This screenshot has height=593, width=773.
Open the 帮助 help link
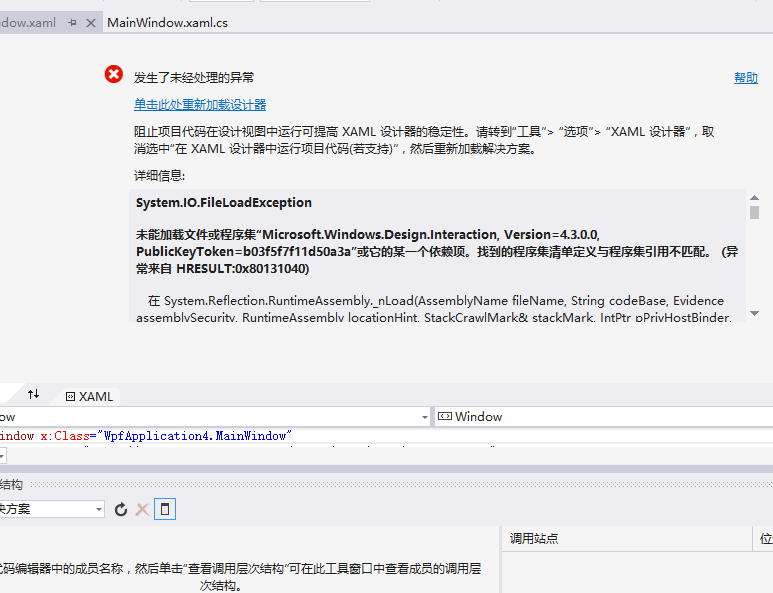point(745,78)
